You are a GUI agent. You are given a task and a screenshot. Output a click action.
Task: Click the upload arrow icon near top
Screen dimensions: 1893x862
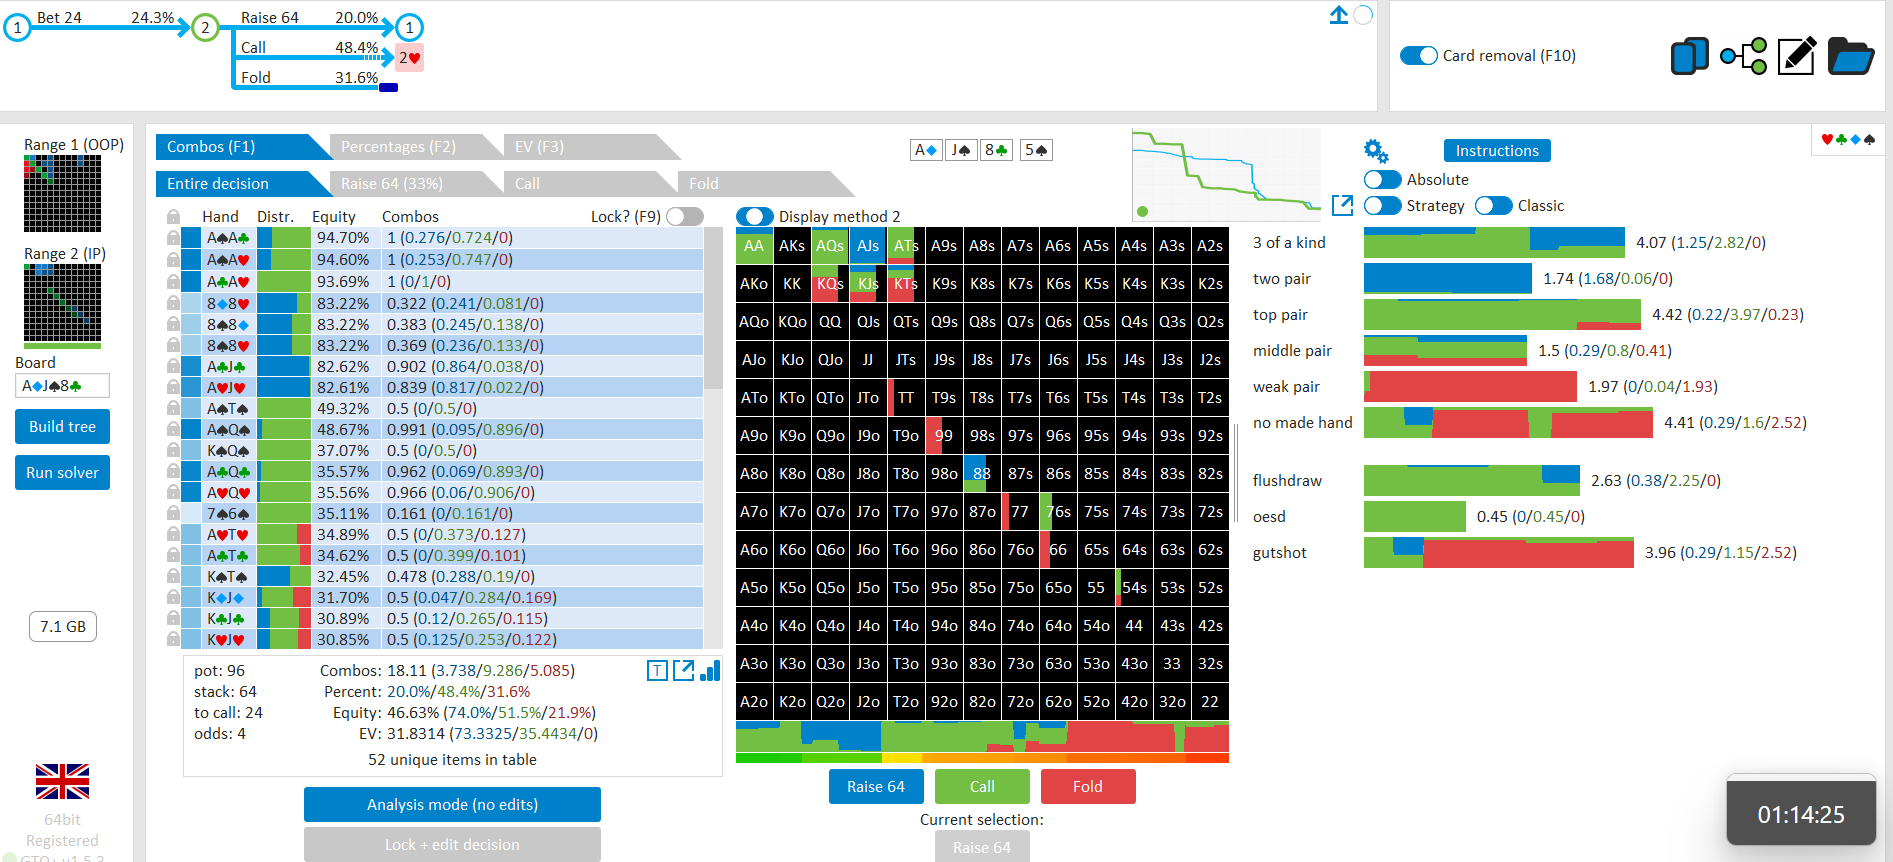point(1338,15)
